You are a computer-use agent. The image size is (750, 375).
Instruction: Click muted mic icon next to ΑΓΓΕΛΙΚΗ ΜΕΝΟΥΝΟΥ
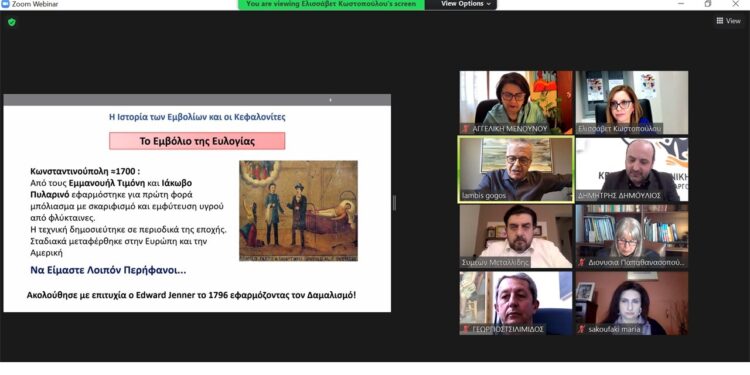[465, 129]
